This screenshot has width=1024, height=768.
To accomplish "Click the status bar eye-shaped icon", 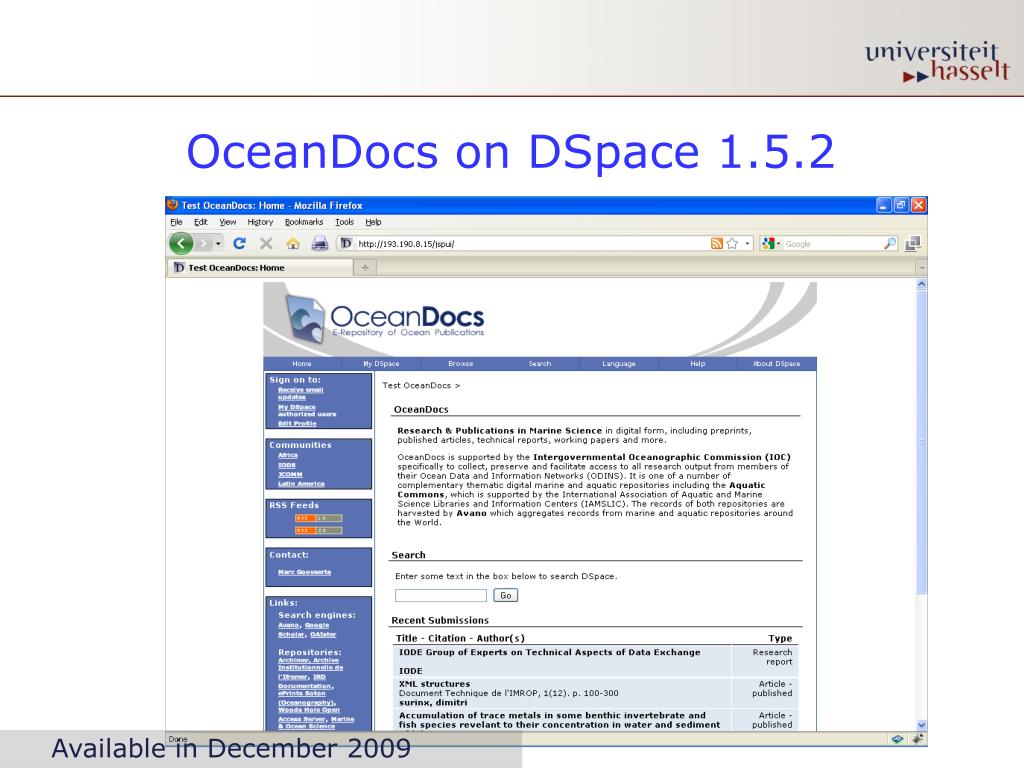I will pos(897,739).
